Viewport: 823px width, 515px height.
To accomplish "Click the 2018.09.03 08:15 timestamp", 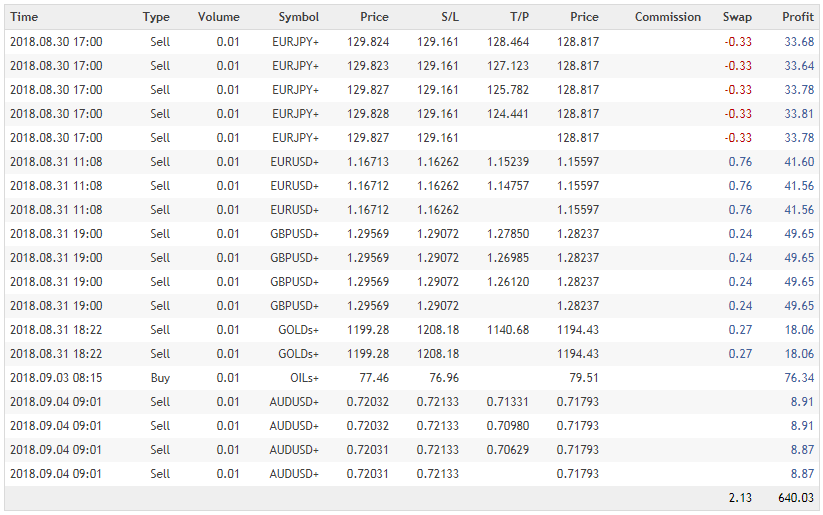I will pyautogui.click(x=56, y=377).
